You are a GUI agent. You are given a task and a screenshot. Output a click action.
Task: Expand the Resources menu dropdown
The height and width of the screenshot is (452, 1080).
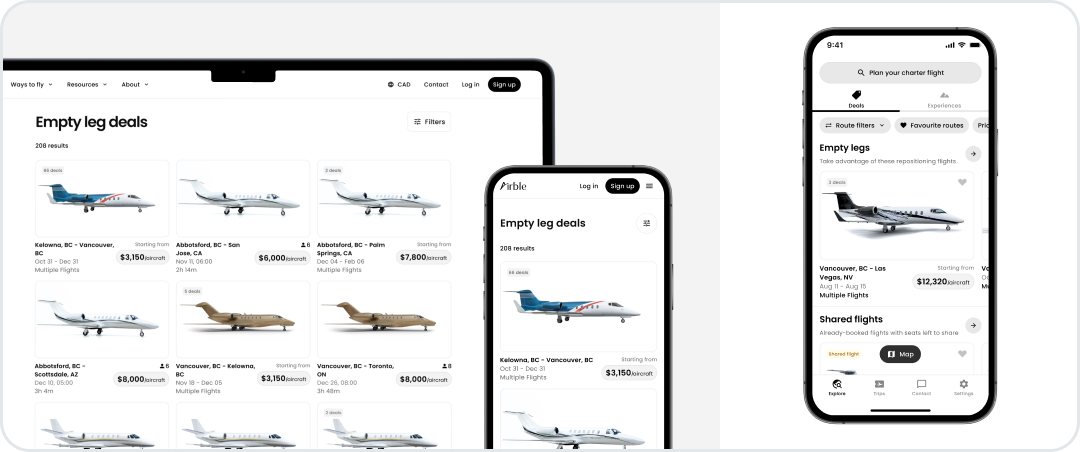pyautogui.click(x=87, y=85)
